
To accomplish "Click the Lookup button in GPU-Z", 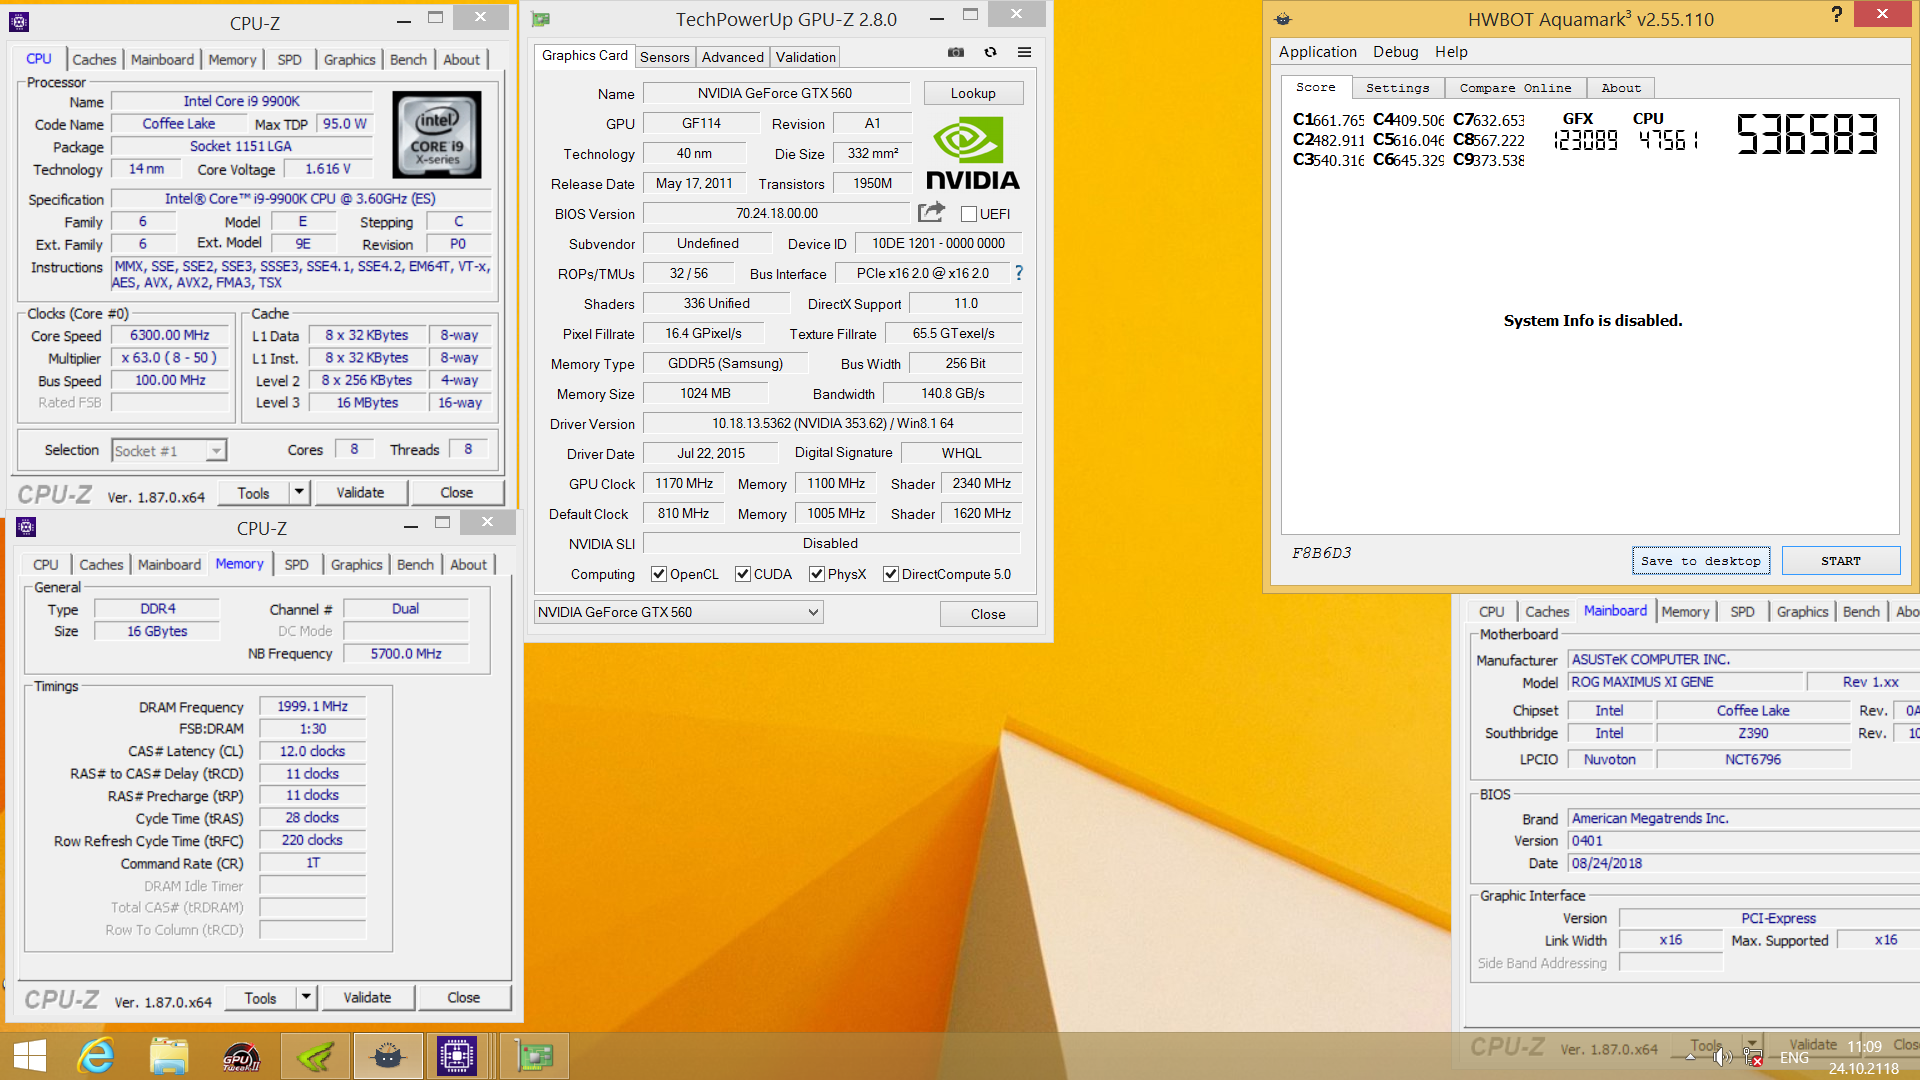I will tap(973, 93).
